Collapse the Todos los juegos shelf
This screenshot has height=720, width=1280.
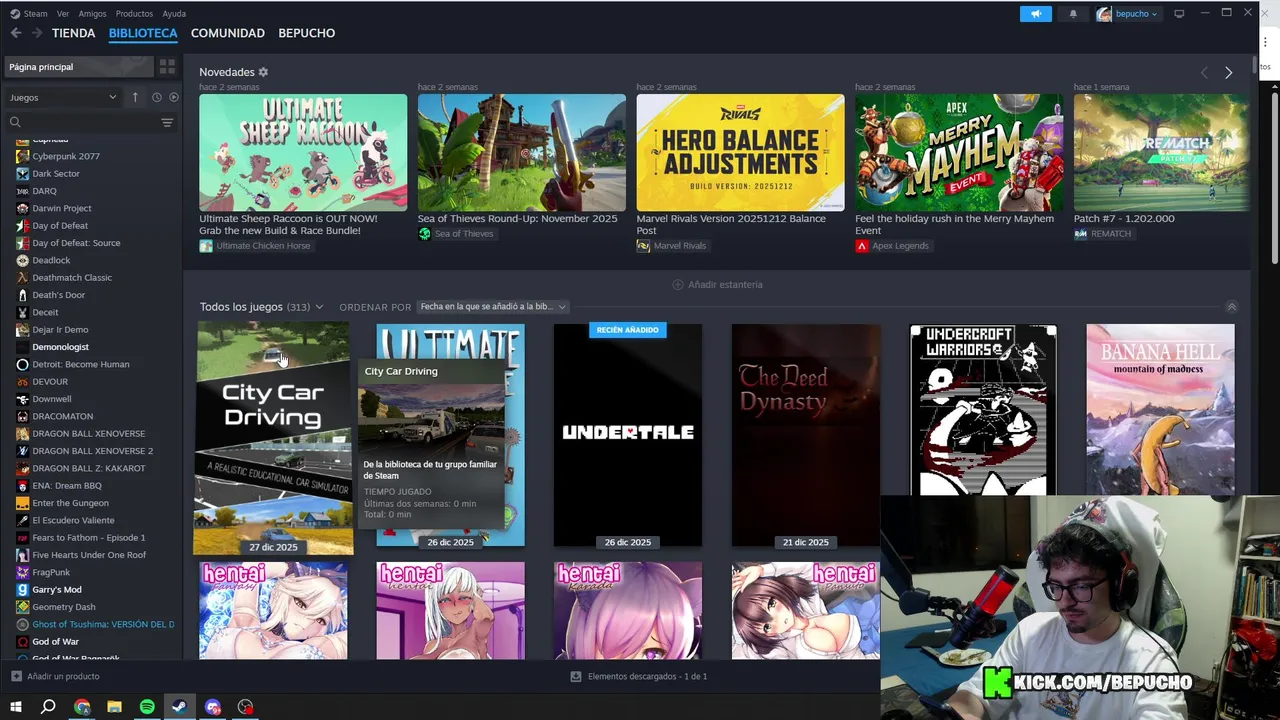coord(1232,307)
